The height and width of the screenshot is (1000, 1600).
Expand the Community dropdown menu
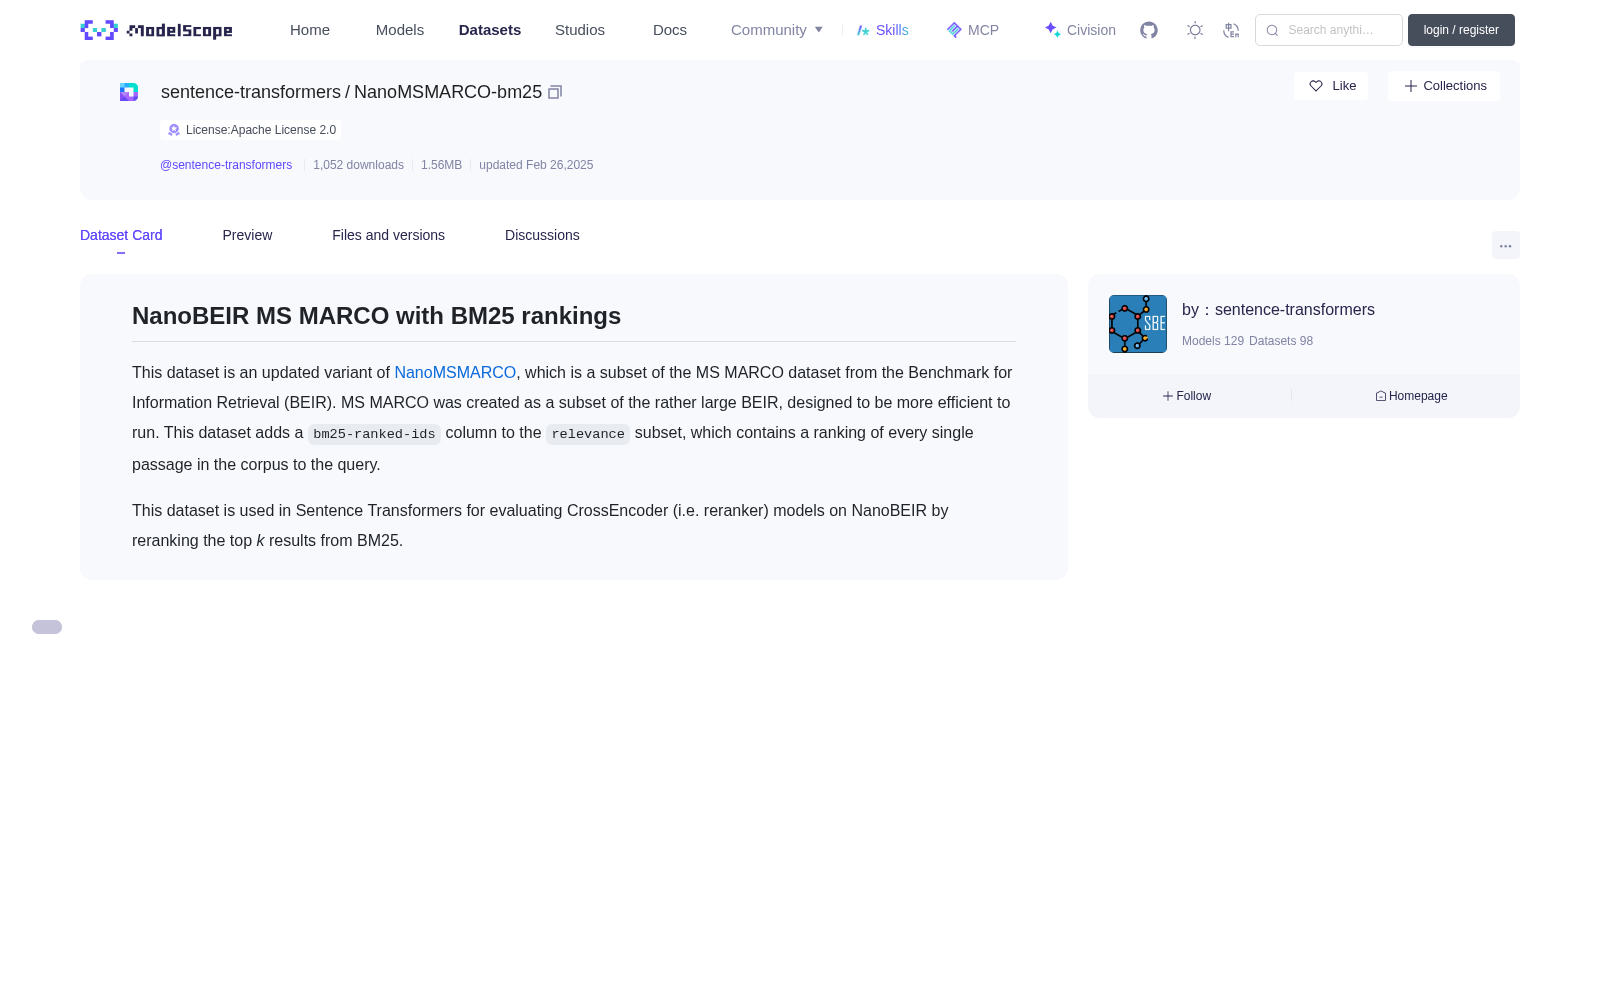[777, 30]
